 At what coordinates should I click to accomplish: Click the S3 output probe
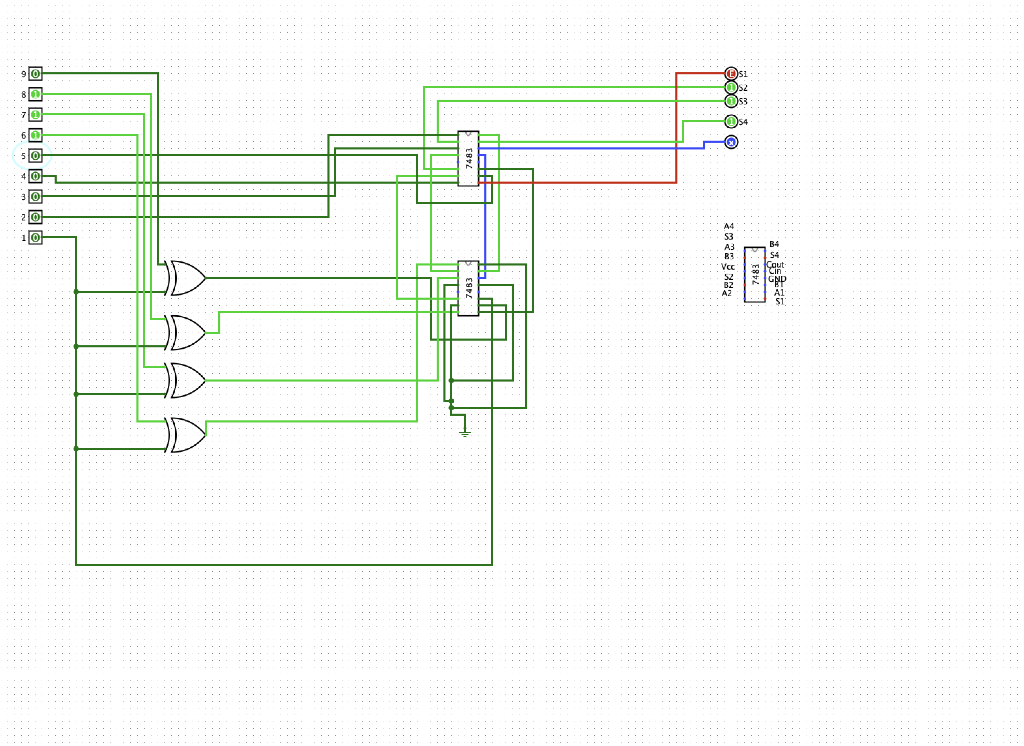point(731,100)
